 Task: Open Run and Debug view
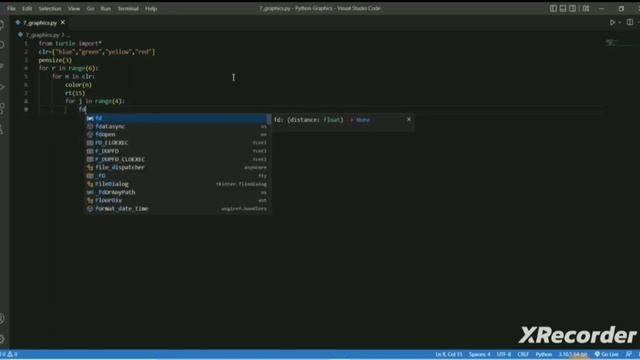click(x=2, y=87)
